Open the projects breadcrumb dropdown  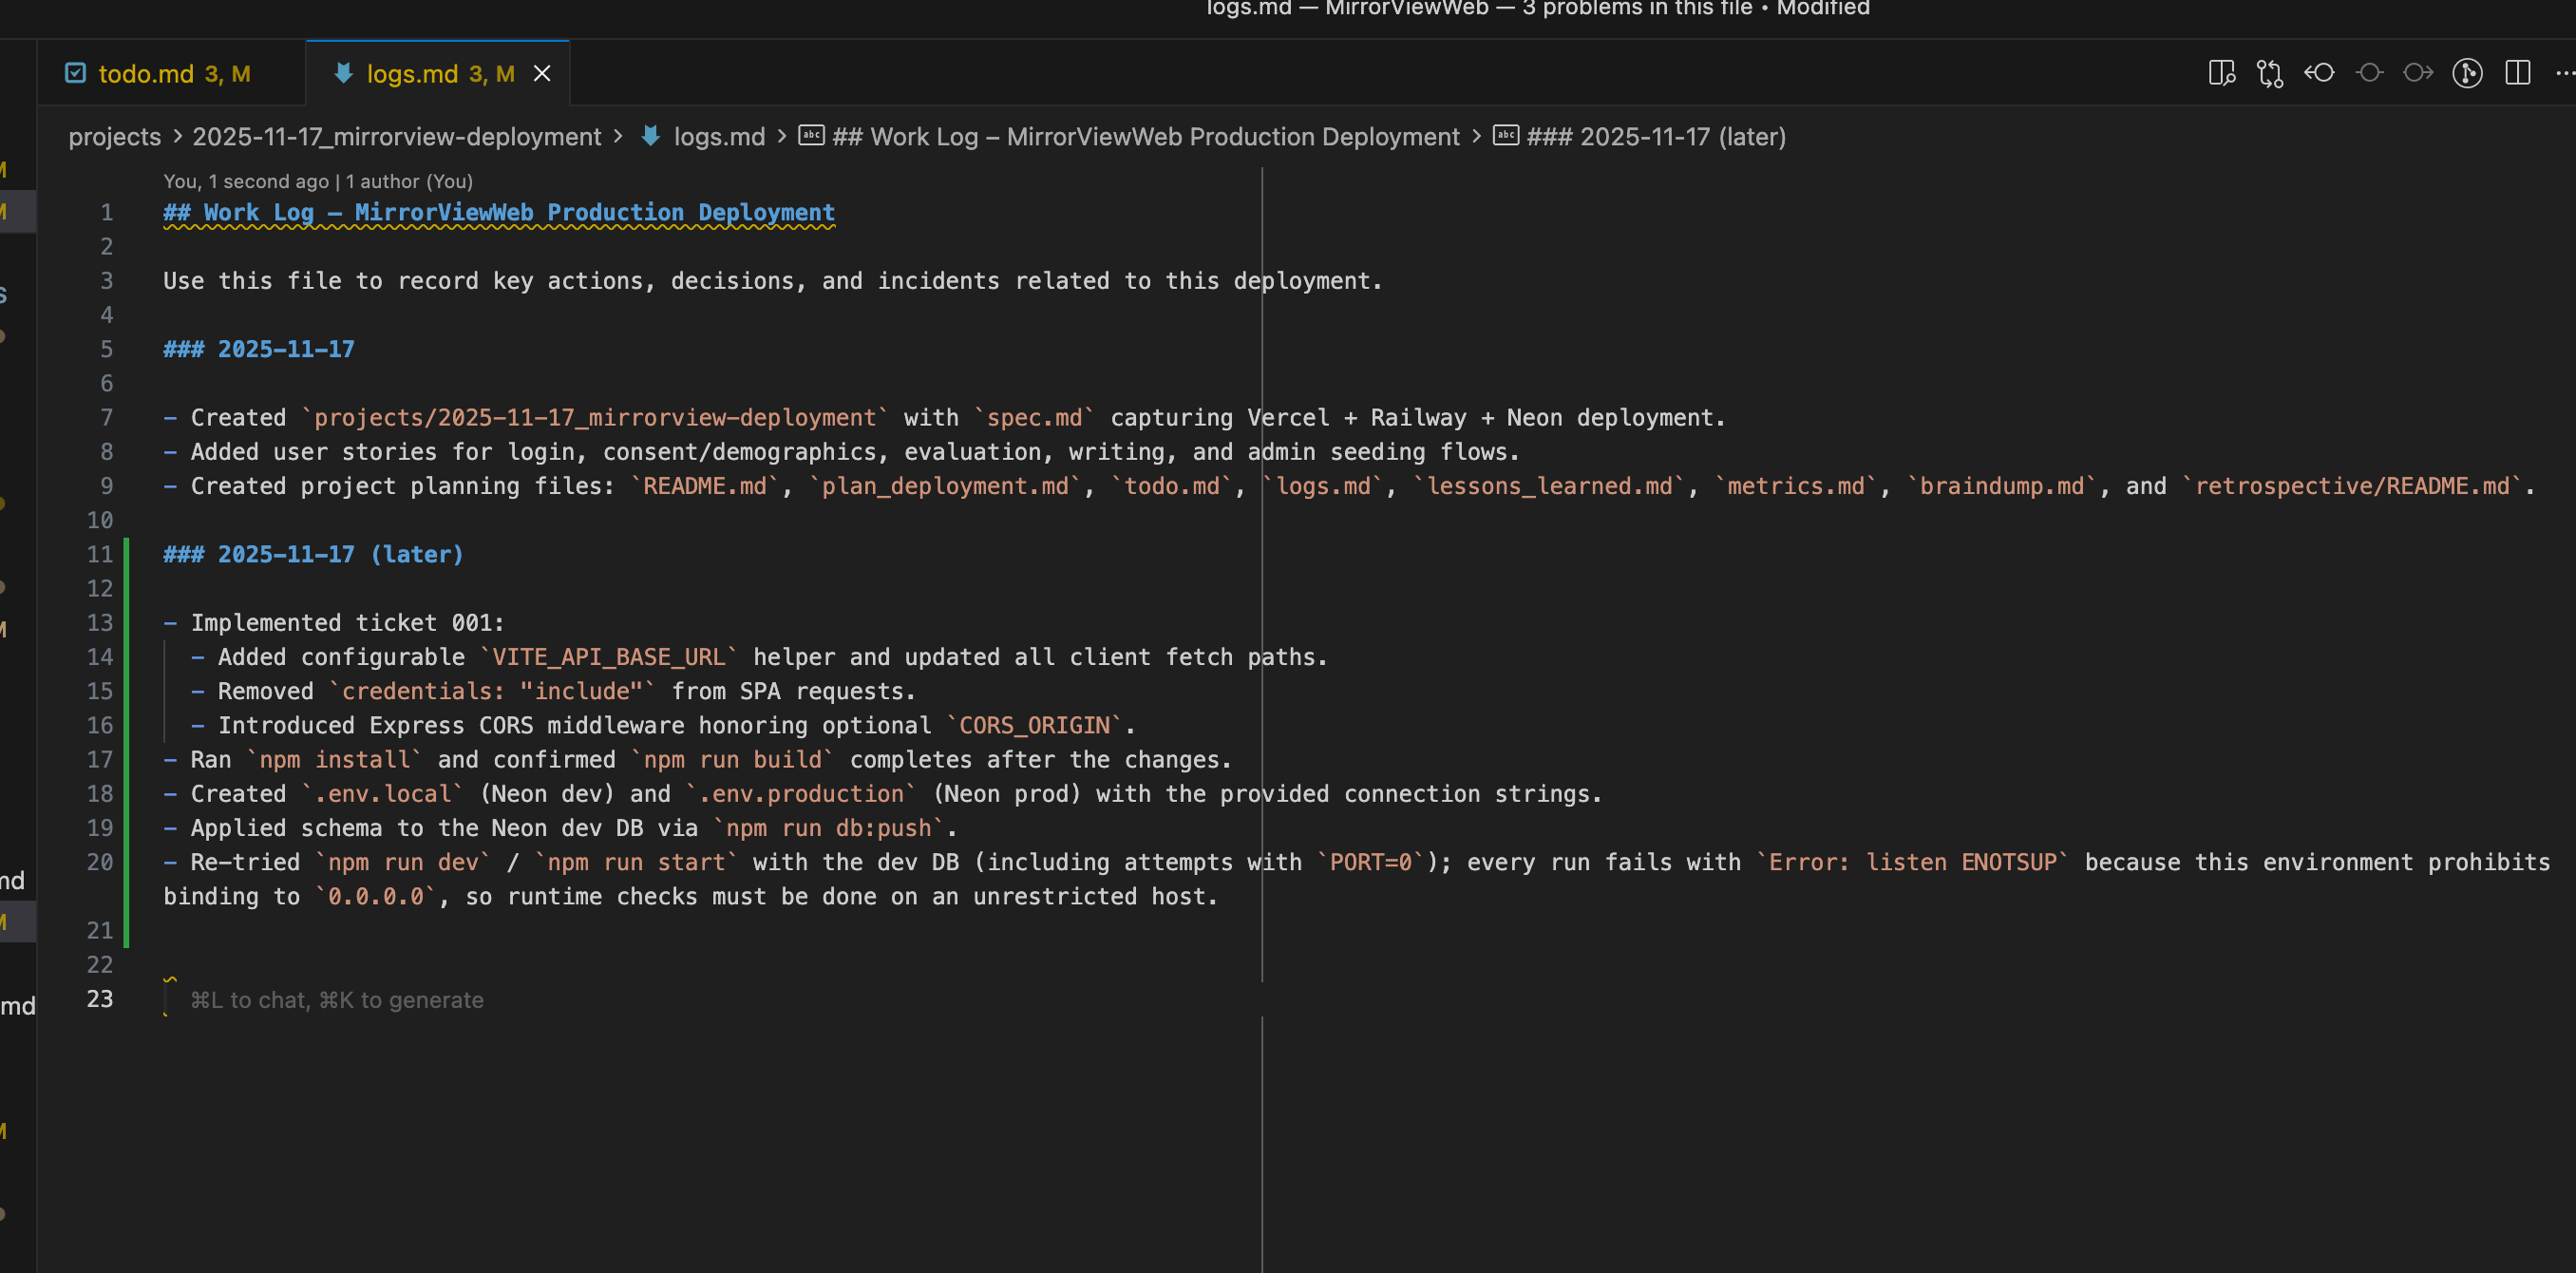coord(114,137)
